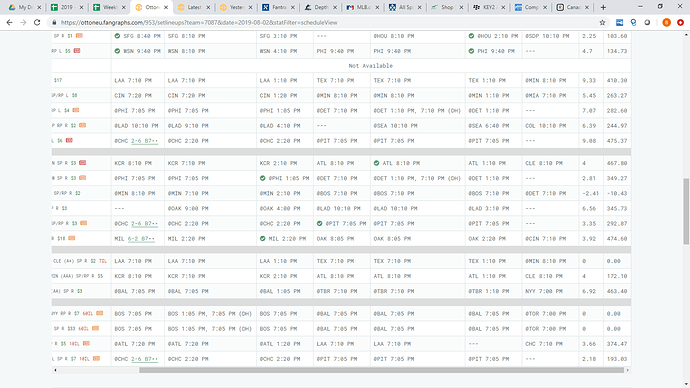Viewport: 690px width, 388px height.
Task: Click the orange badge in the @PHI SP R $3 row
Action: click(x=82, y=178)
